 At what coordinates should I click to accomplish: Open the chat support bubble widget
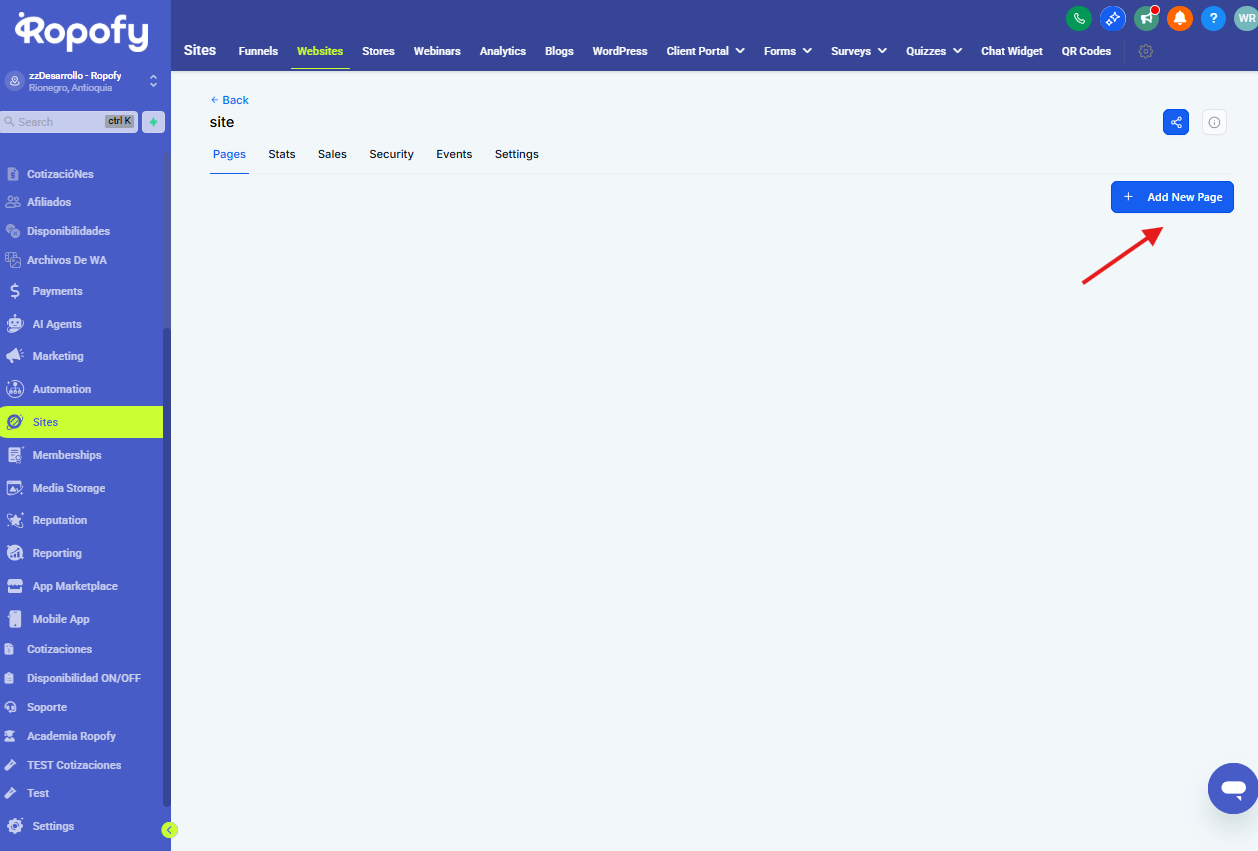coord(1232,789)
